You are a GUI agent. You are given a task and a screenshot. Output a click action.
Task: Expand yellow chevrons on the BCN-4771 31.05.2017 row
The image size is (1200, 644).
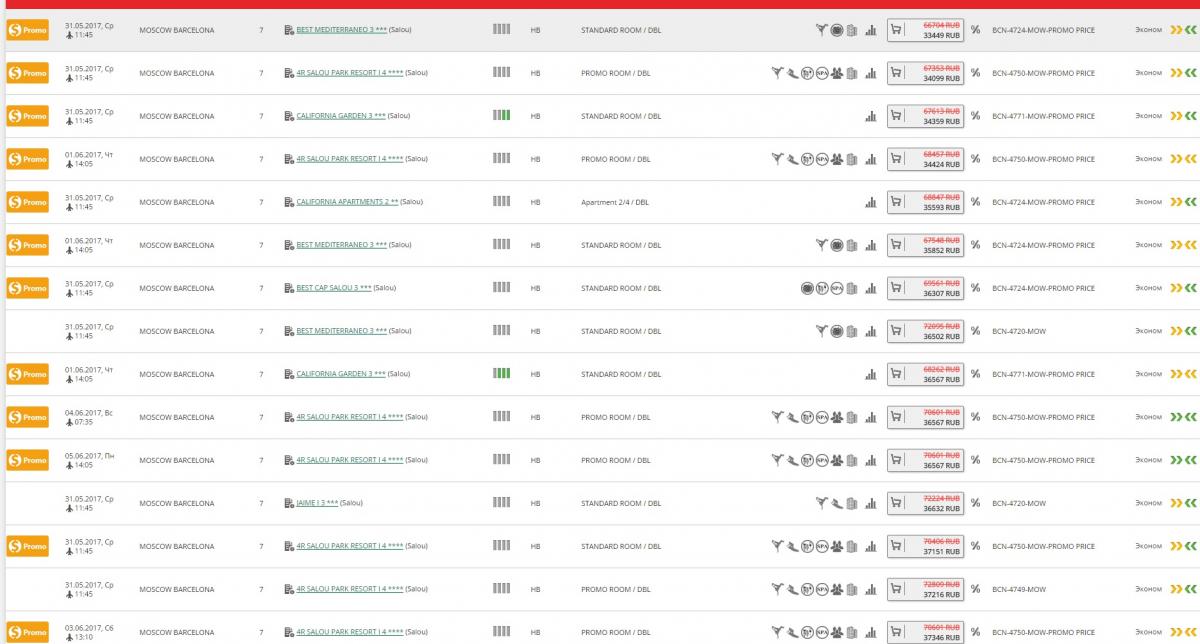(1176, 116)
